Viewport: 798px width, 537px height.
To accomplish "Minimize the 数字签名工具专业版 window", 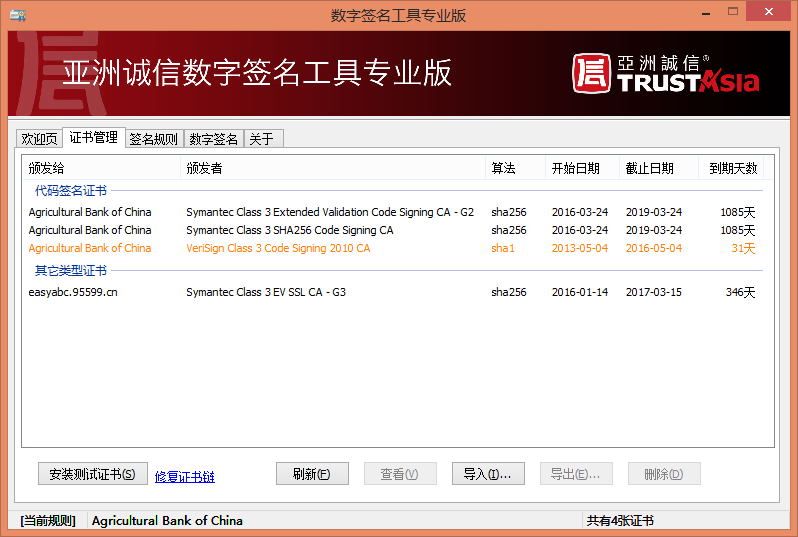I will point(706,13).
